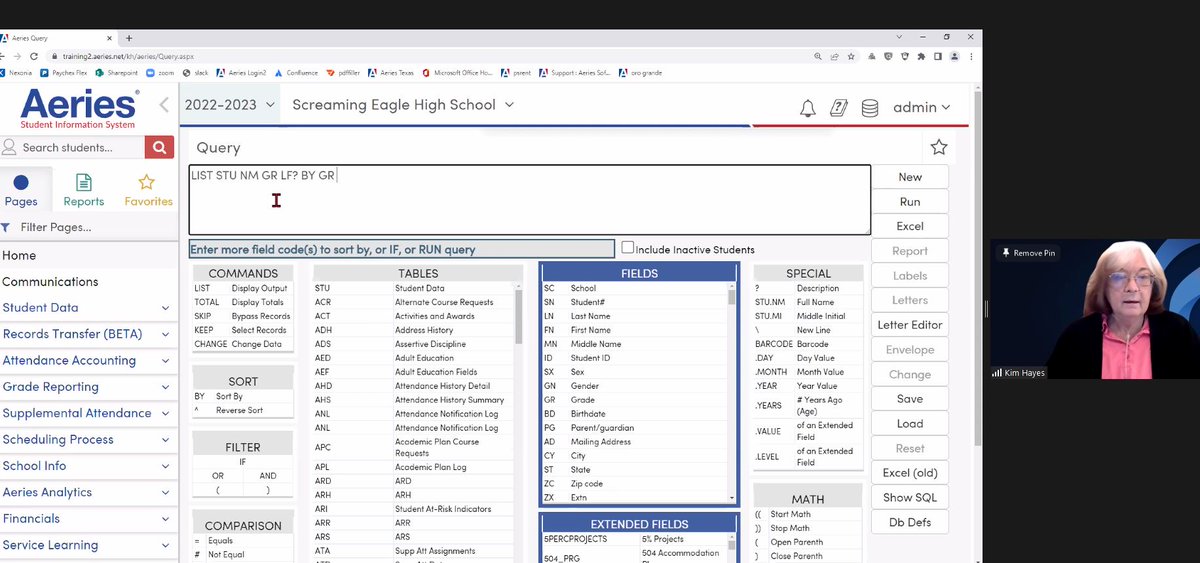Click the database stack icon
The width and height of the screenshot is (1200, 563).
point(870,108)
